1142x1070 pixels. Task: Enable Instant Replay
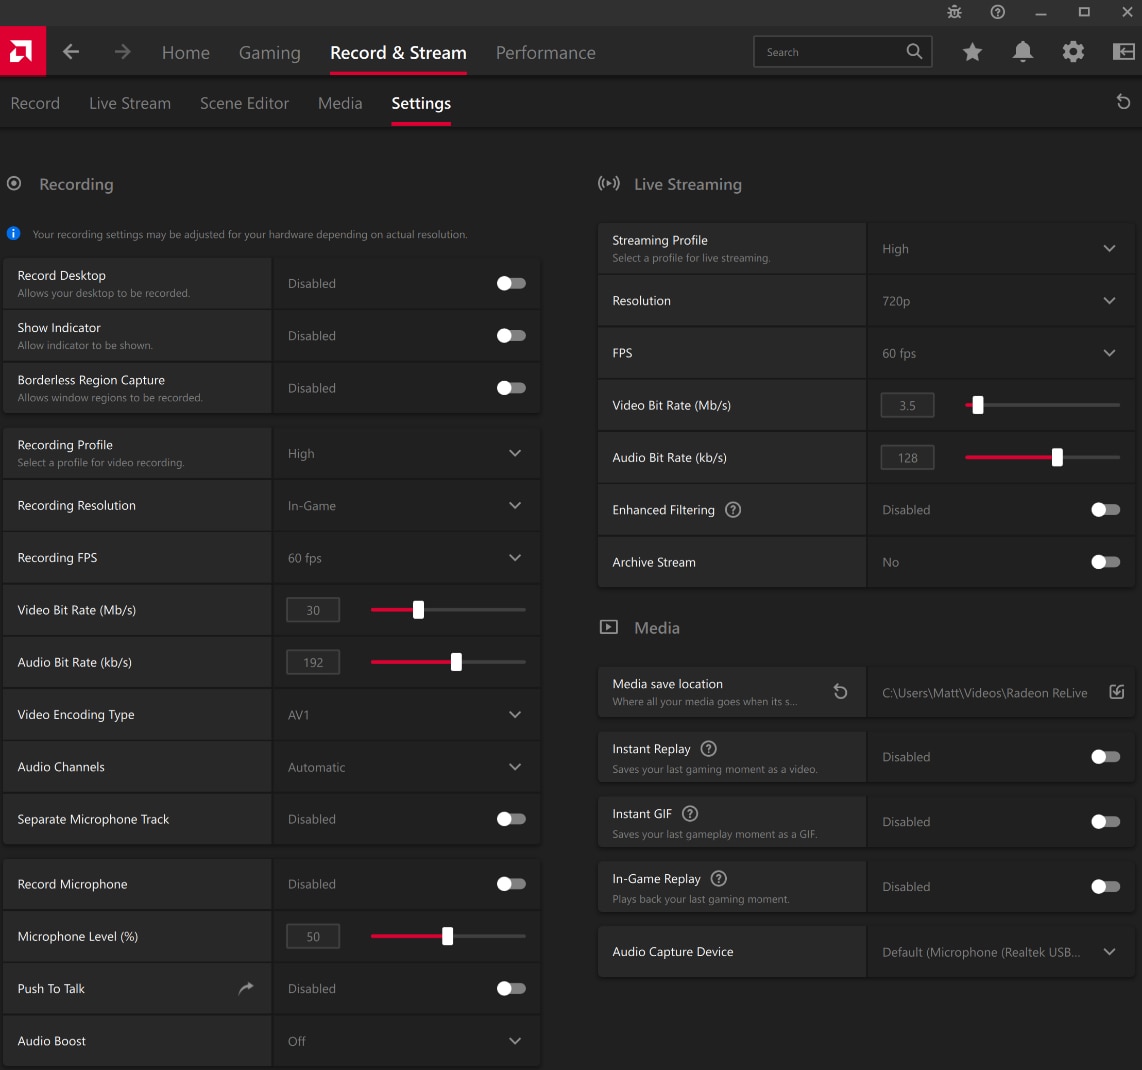point(1105,757)
